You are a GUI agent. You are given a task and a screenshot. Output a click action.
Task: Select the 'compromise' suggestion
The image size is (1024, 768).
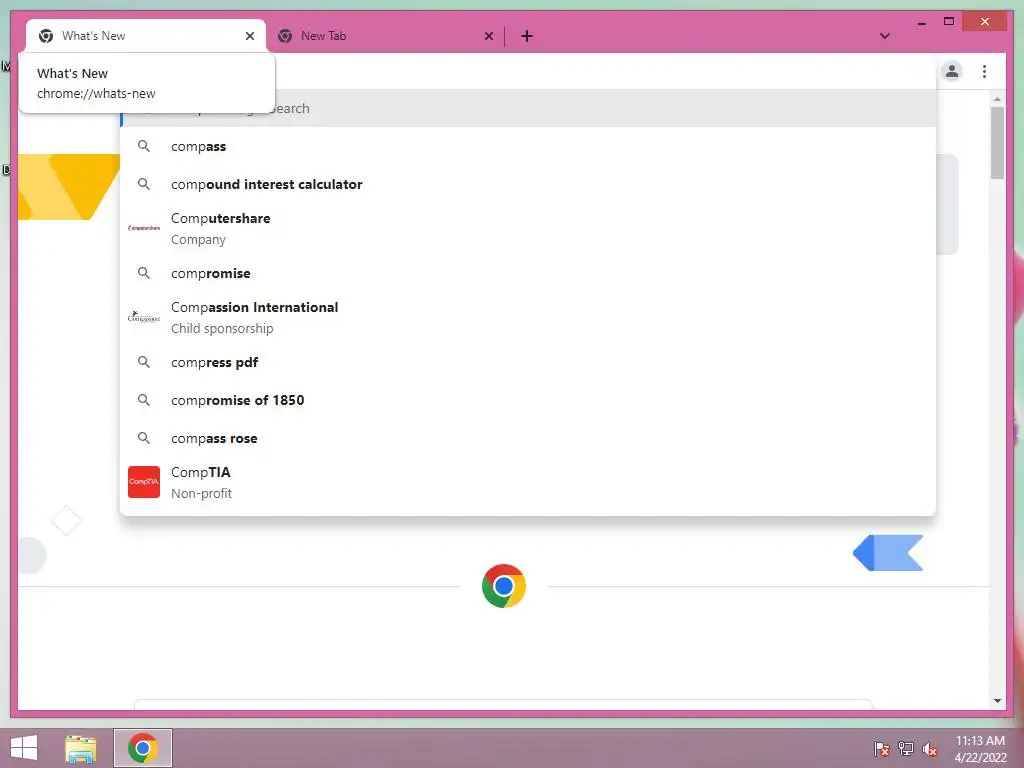pyautogui.click(x=528, y=273)
